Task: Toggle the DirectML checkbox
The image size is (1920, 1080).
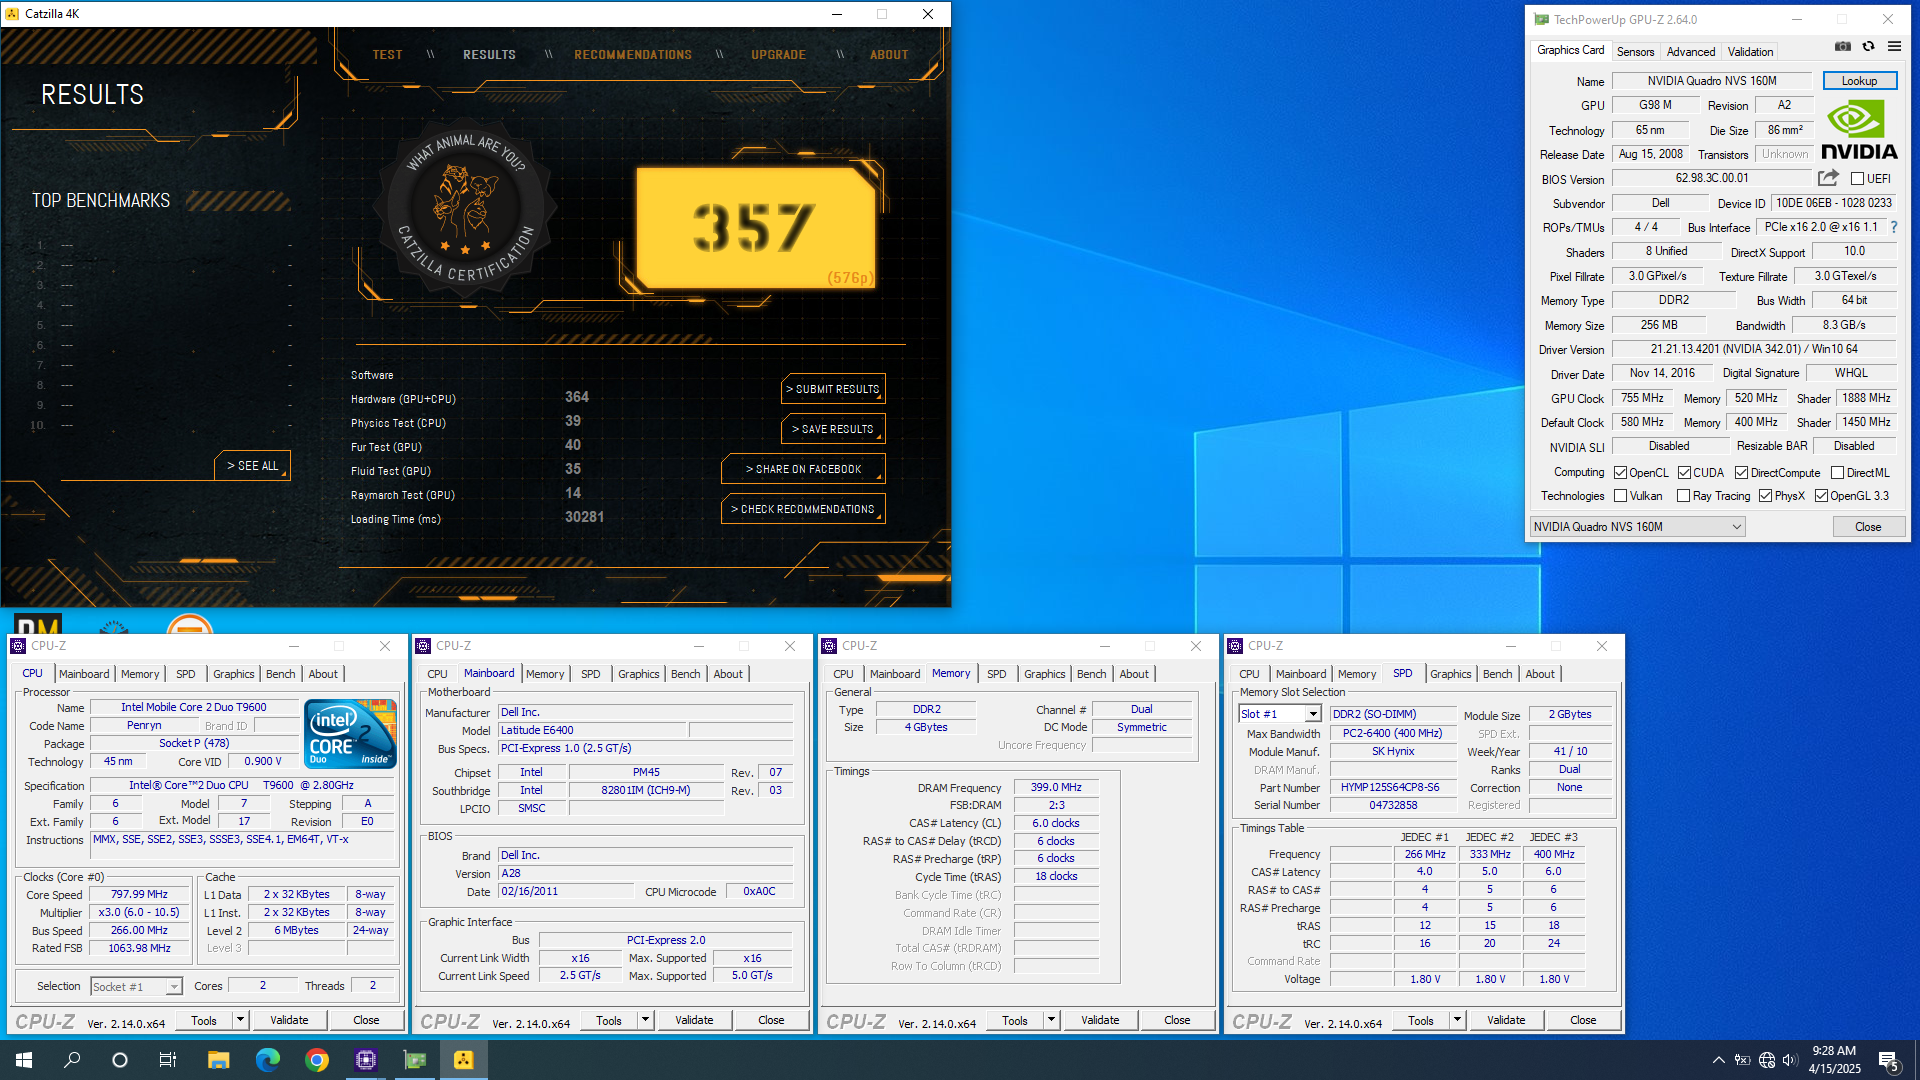Action: [x=1837, y=473]
